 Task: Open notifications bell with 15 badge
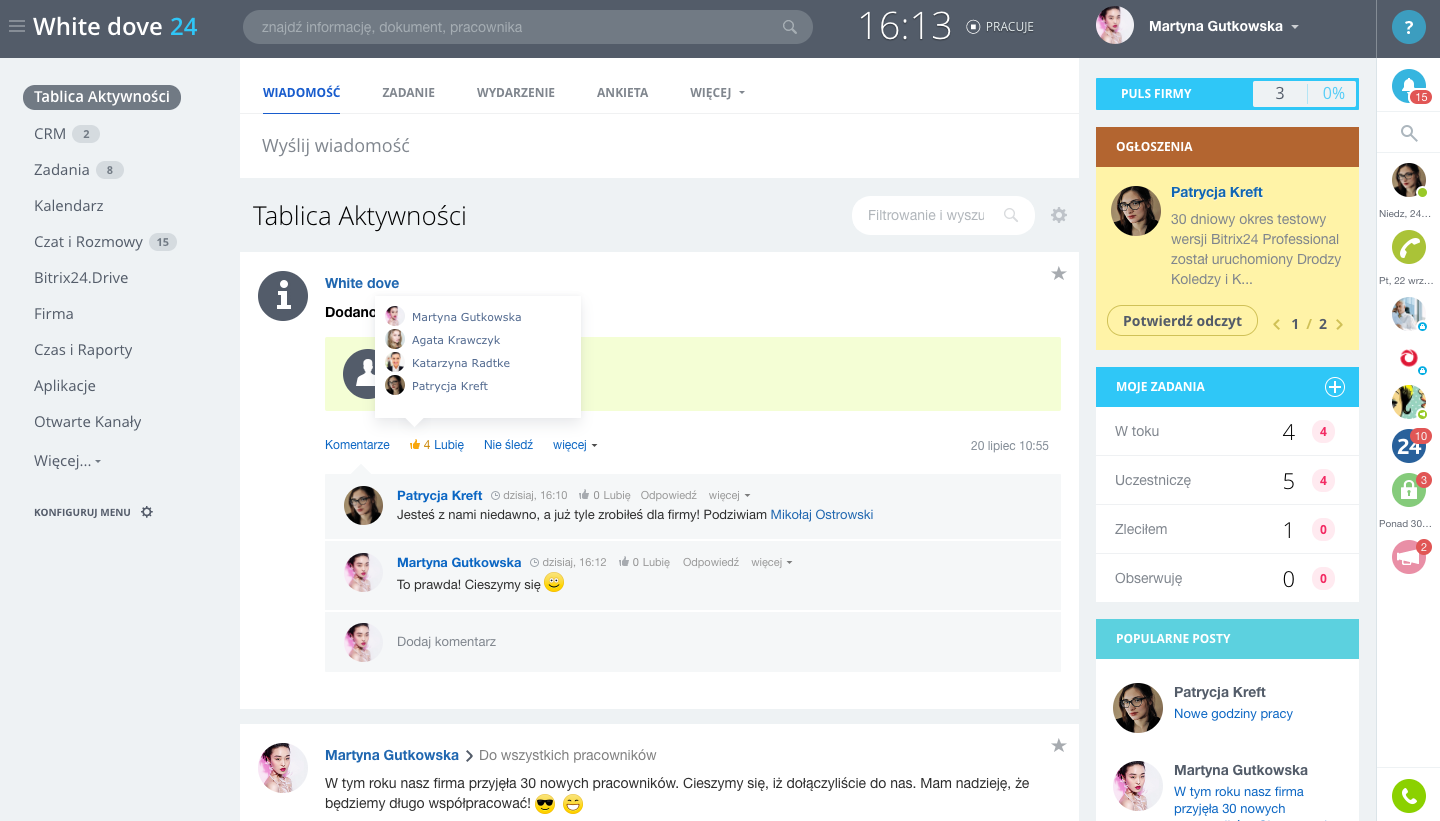tap(1408, 86)
